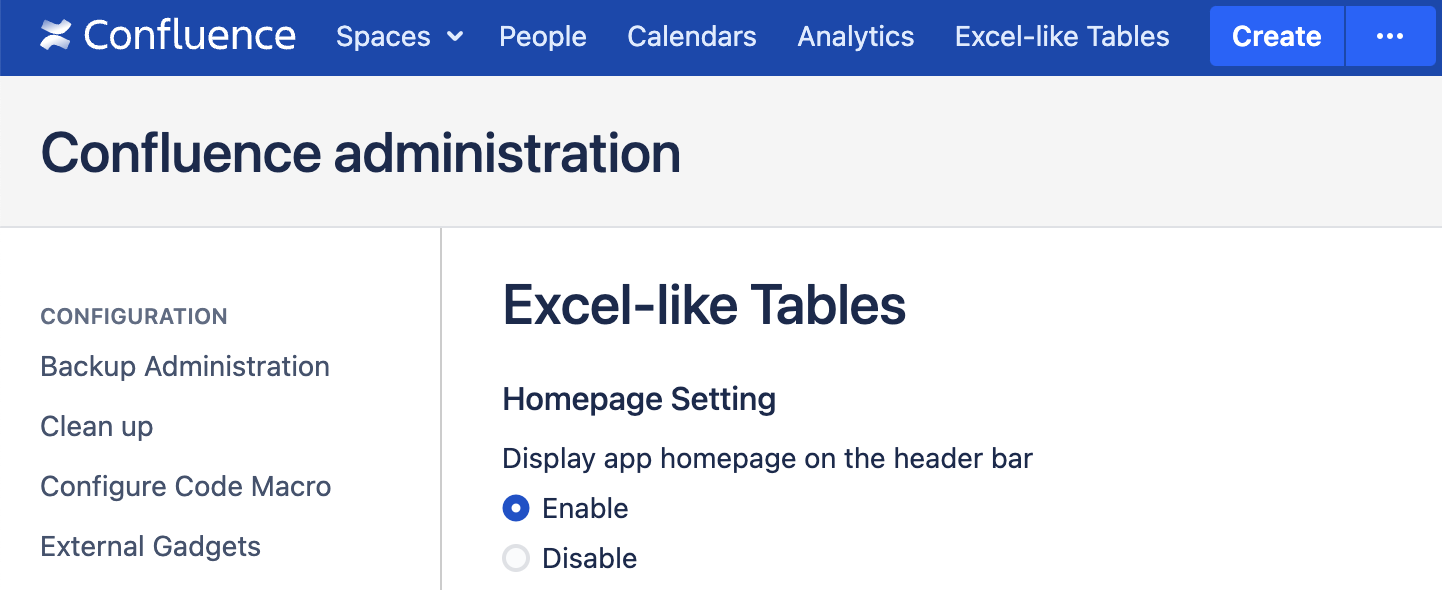Select the Disable radio button
Viewport: 1442px width, 590px height.
(x=516, y=558)
